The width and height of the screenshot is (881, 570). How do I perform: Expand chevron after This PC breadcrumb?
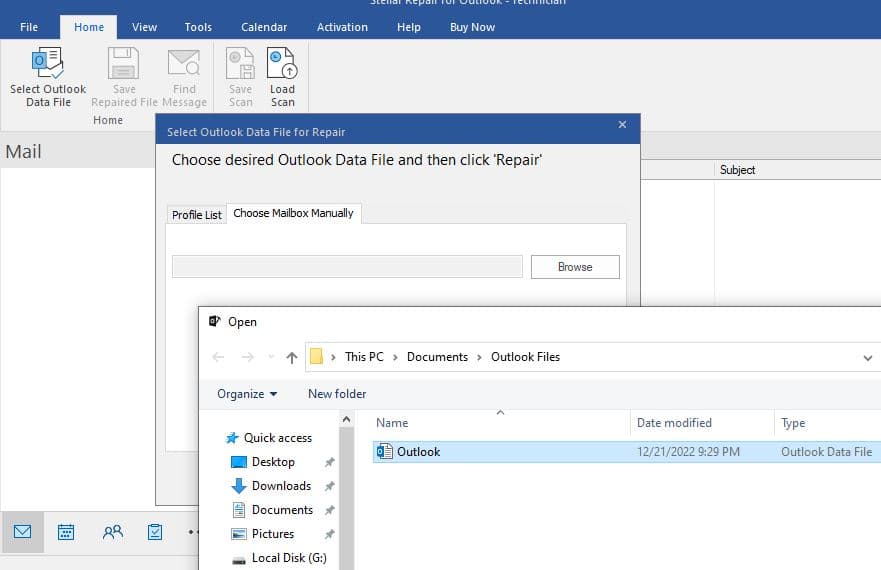click(x=396, y=357)
